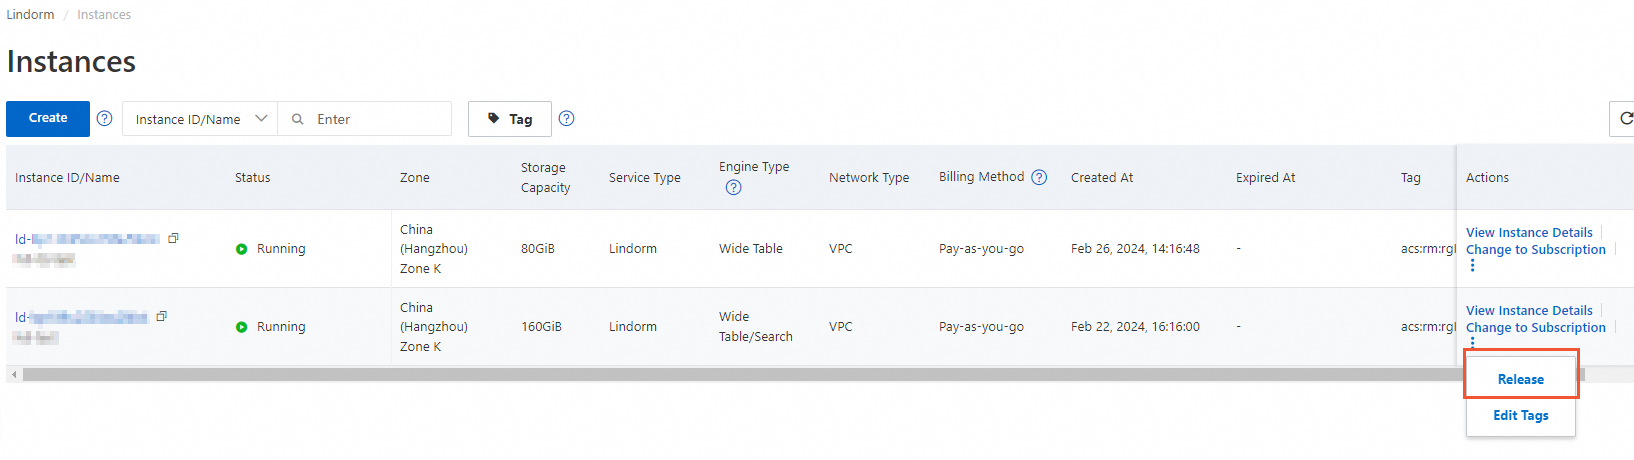This screenshot has height=460, width=1634.
Task: Click the help icon next to Tag button
Action: (x=566, y=118)
